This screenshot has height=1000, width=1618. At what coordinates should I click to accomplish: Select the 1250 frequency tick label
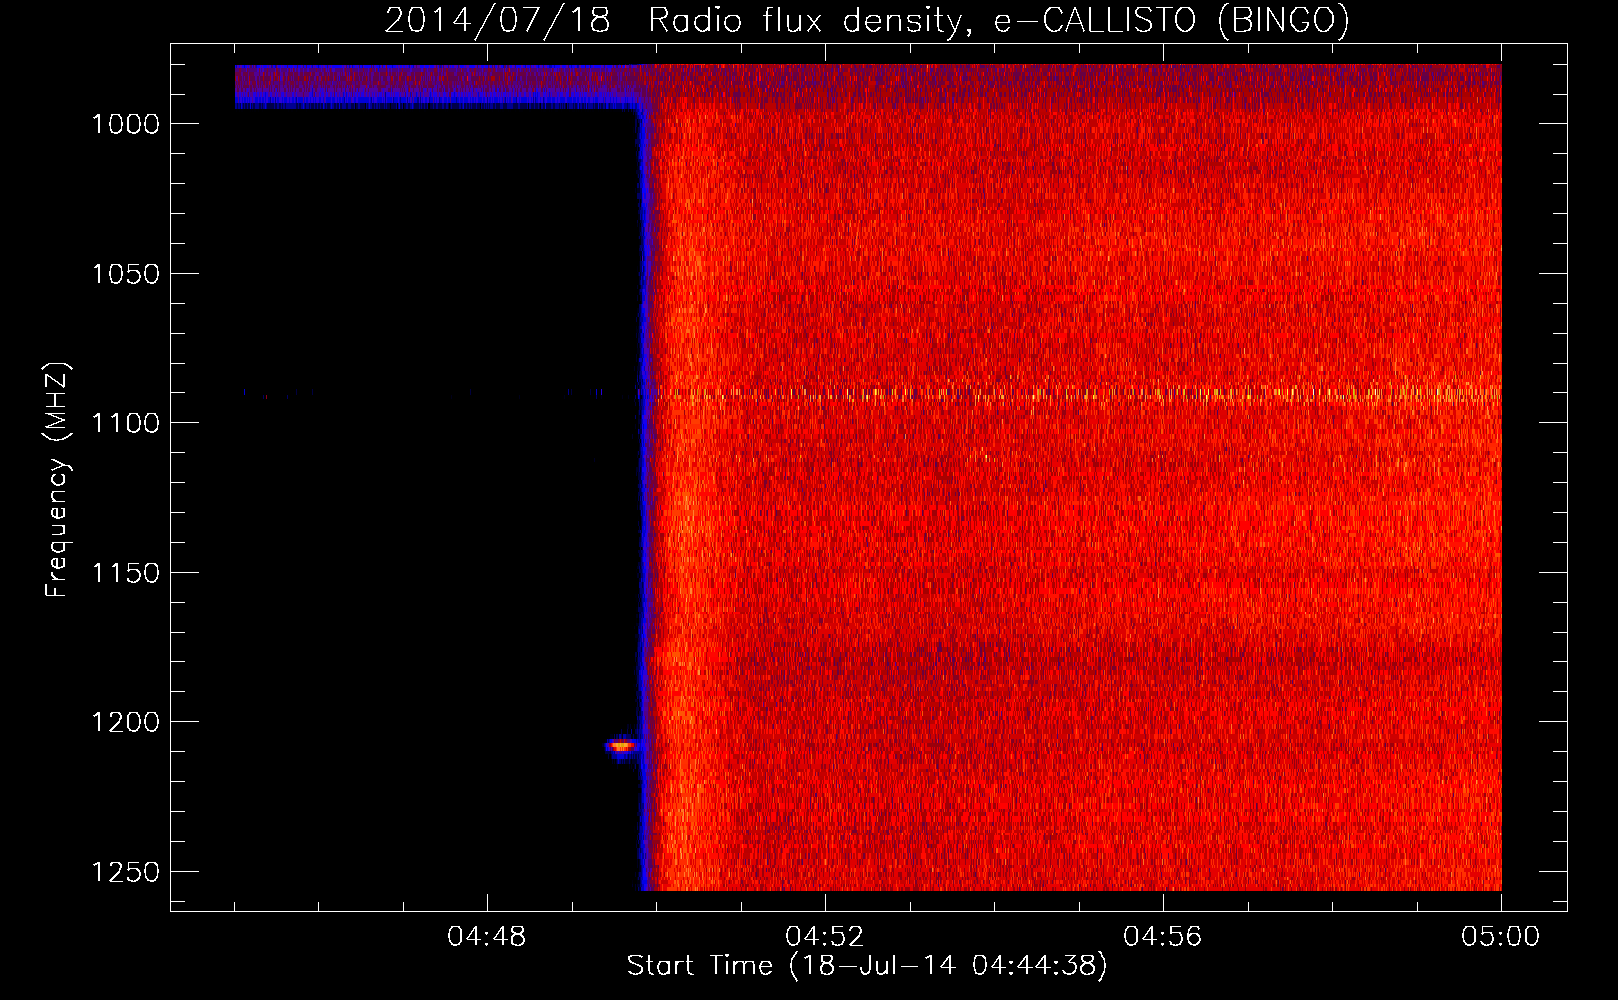pyautogui.click(x=125, y=872)
